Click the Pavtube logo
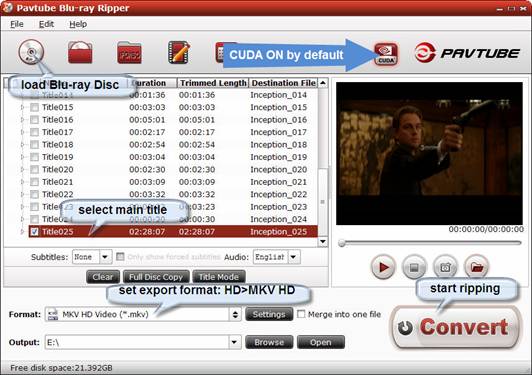 (x=467, y=53)
